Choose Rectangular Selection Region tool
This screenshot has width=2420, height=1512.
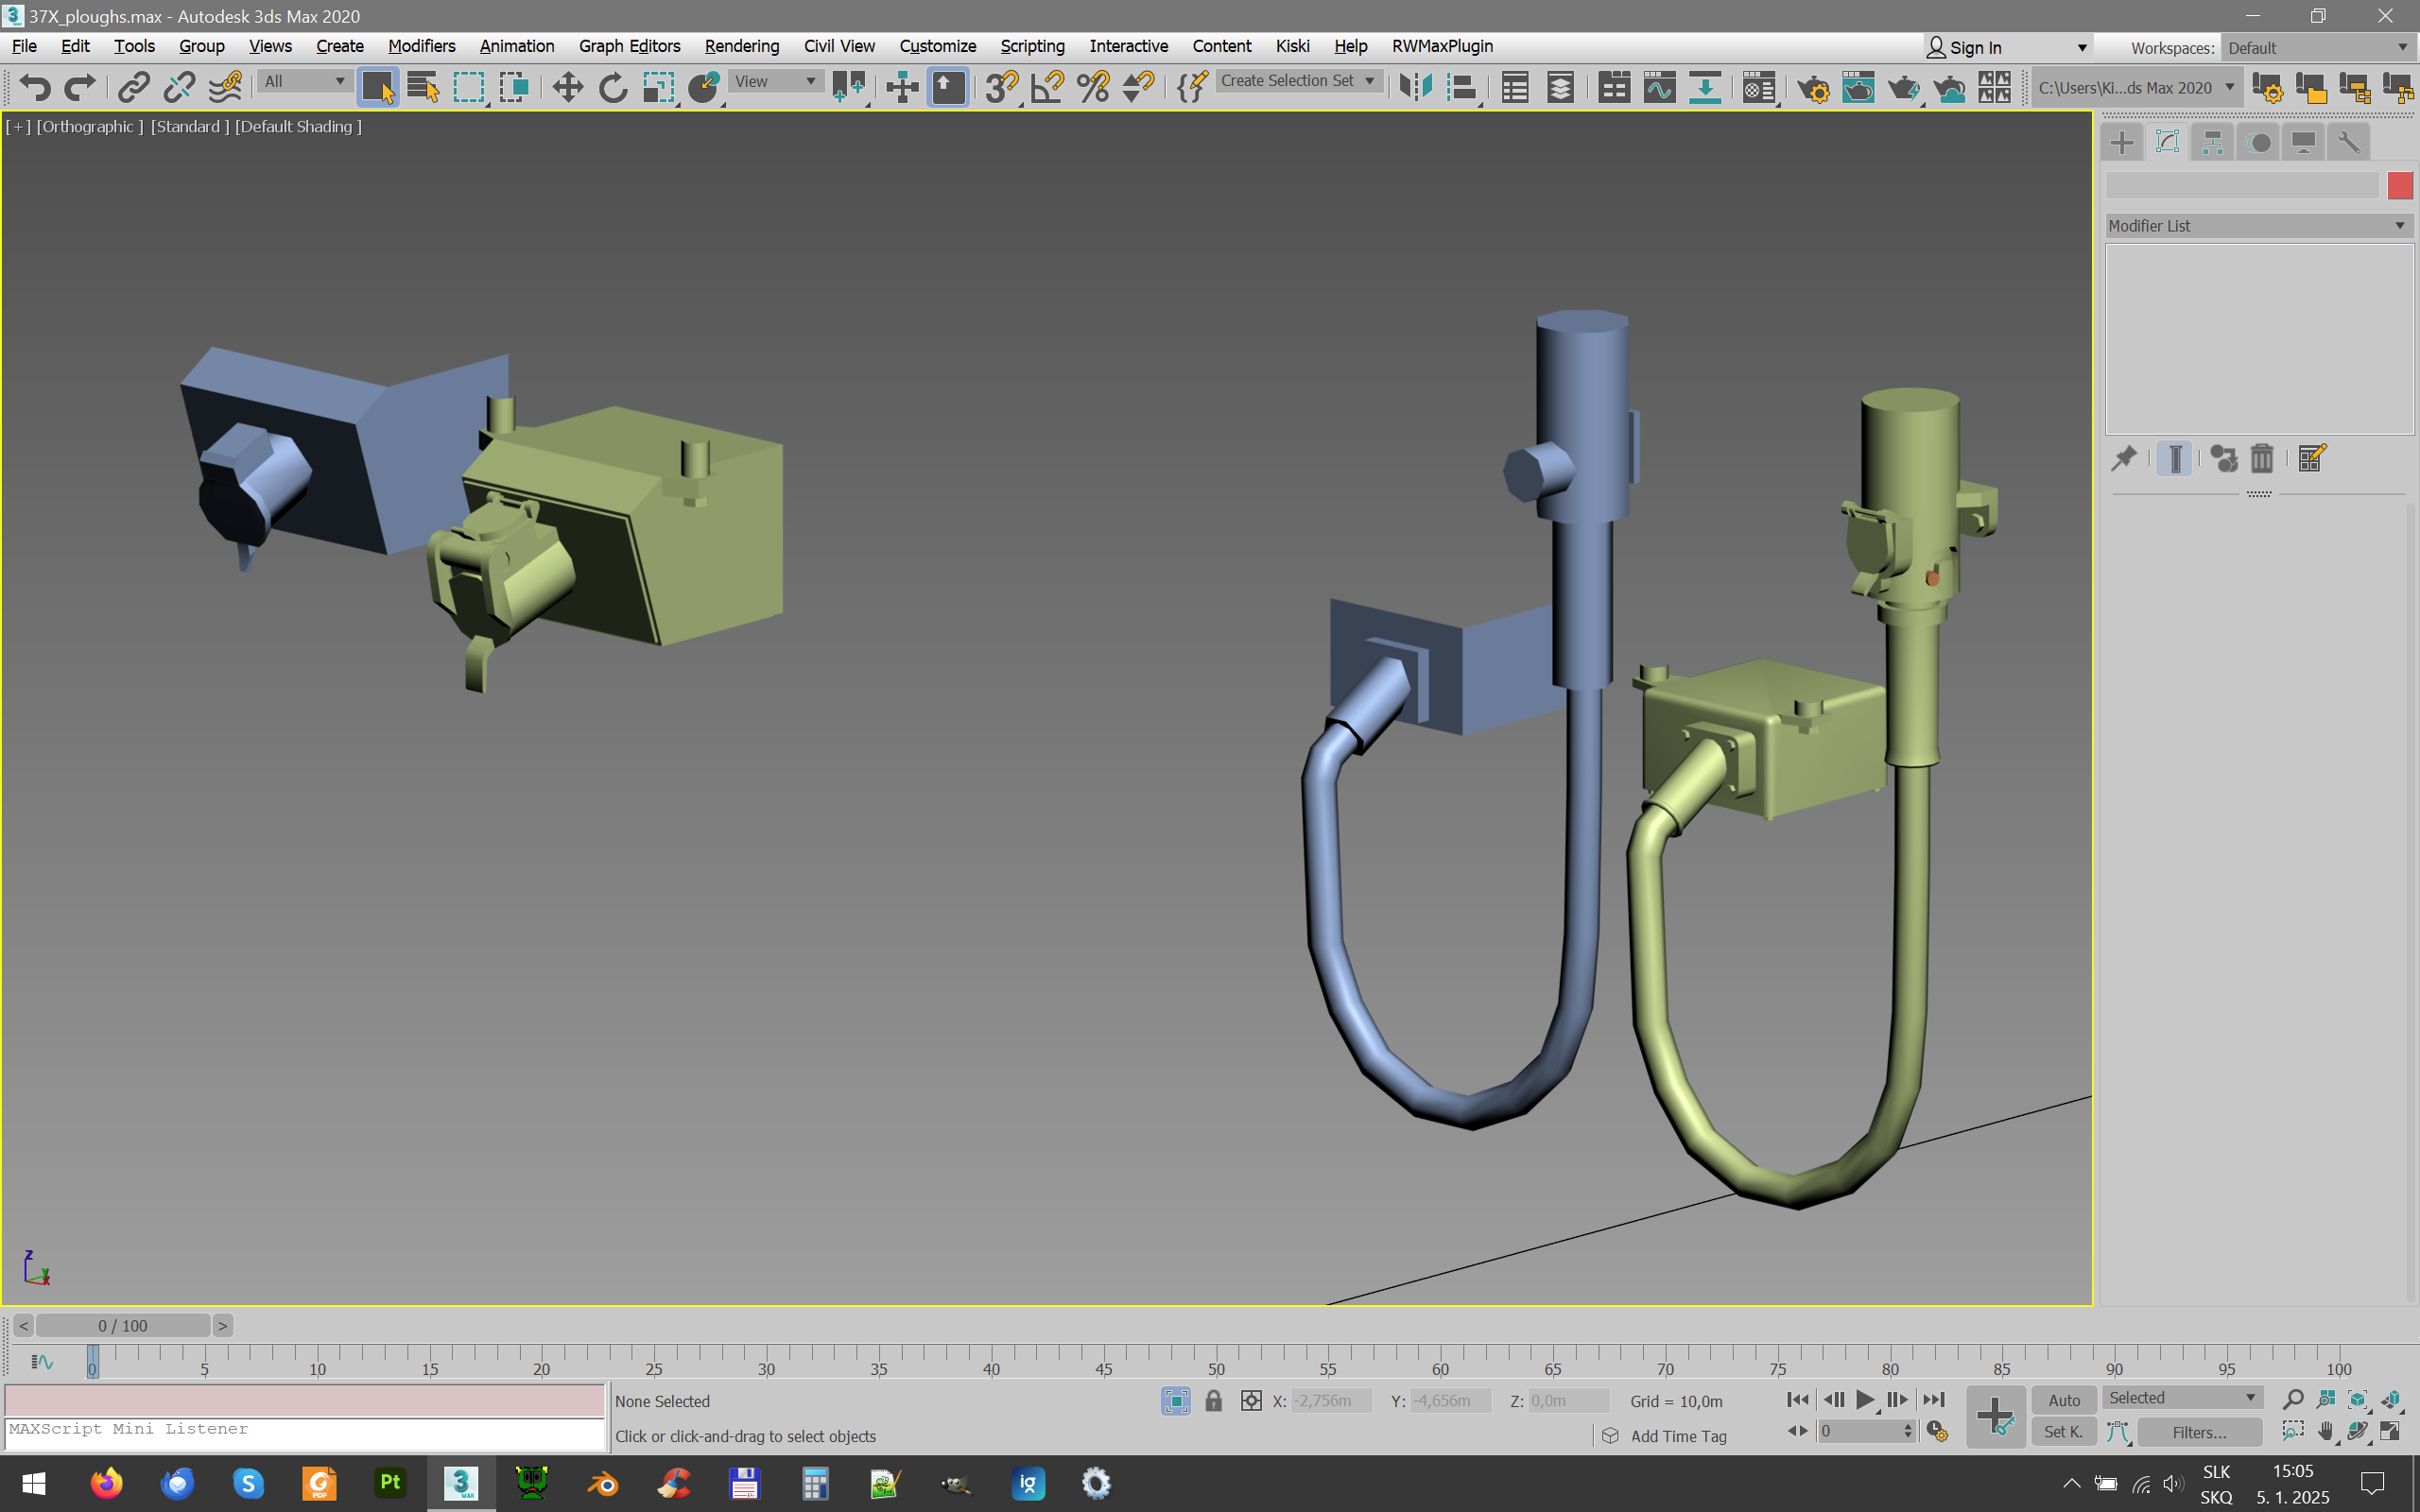(x=469, y=88)
